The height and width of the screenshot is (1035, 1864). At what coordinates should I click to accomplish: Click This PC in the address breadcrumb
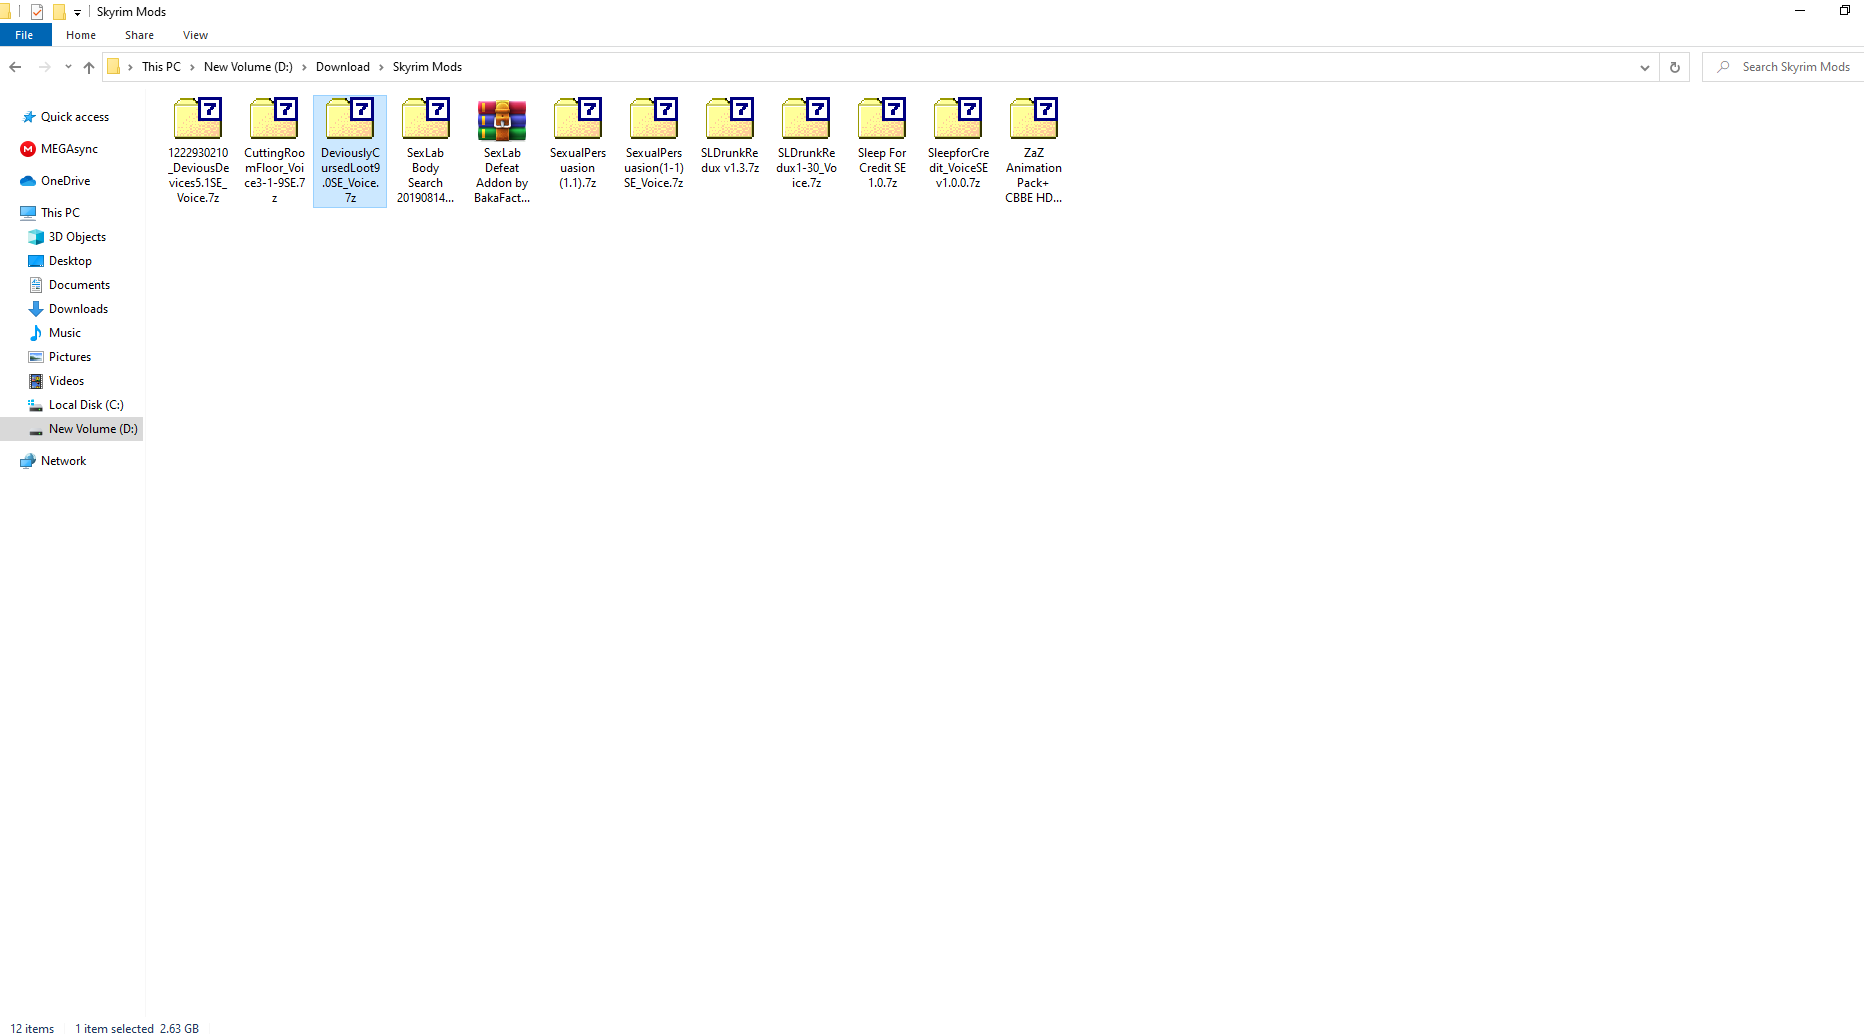click(x=161, y=67)
